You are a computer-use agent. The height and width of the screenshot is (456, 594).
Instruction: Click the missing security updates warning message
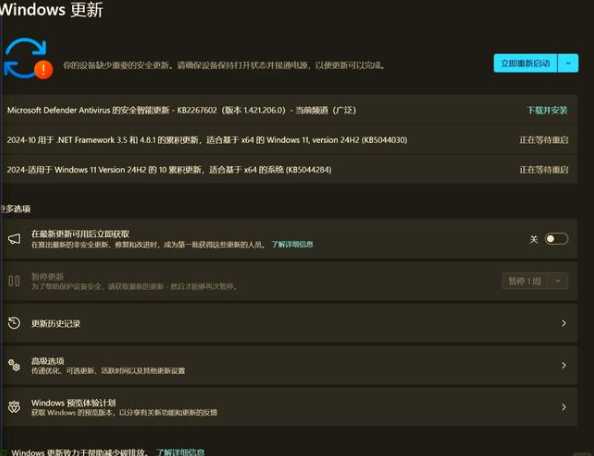point(224,65)
